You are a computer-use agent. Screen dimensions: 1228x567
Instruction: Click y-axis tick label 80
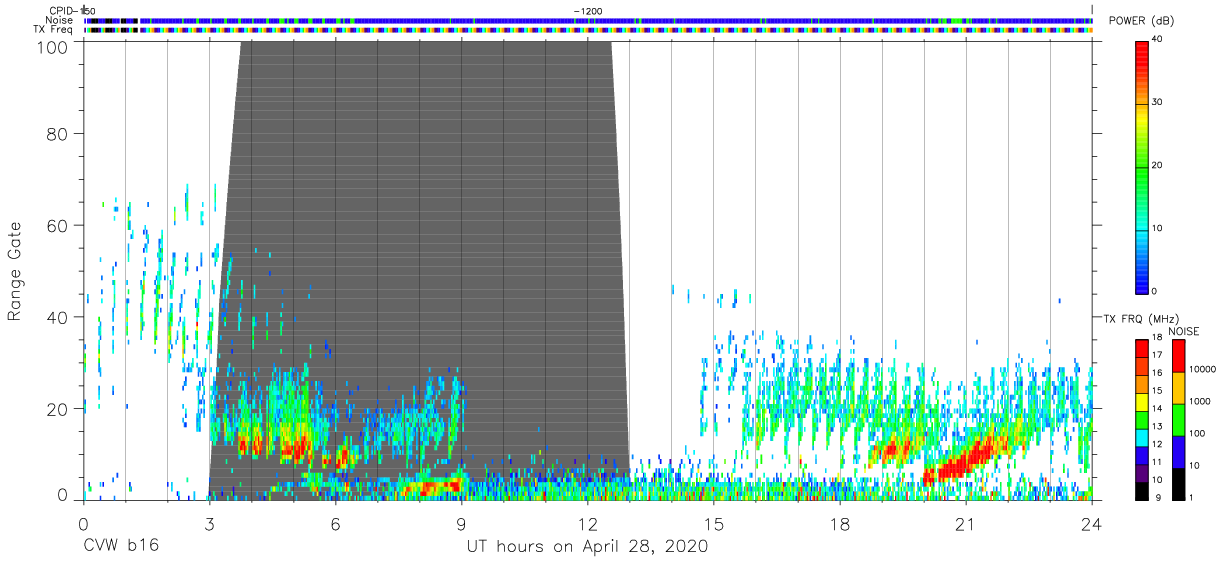coord(57,134)
